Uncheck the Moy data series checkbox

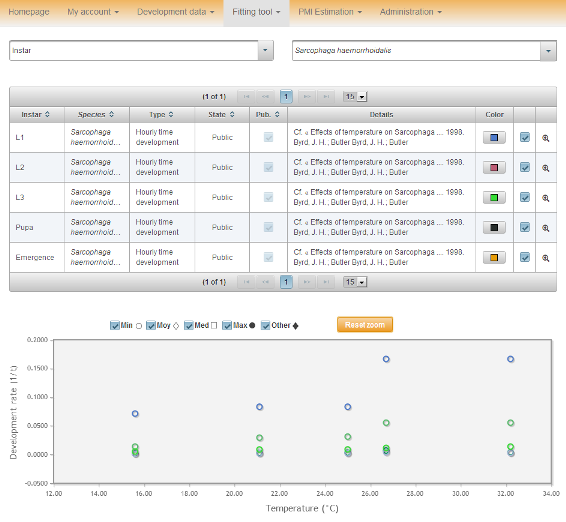(x=151, y=325)
